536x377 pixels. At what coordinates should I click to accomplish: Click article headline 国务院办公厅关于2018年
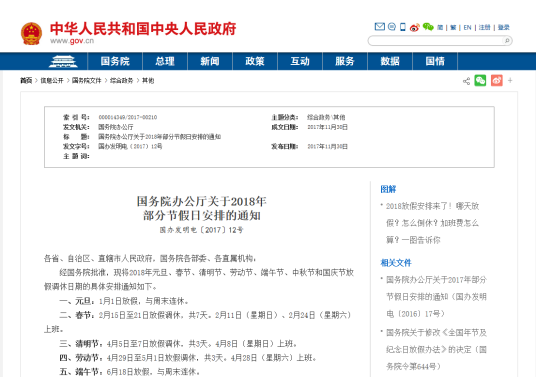click(x=202, y=201)
